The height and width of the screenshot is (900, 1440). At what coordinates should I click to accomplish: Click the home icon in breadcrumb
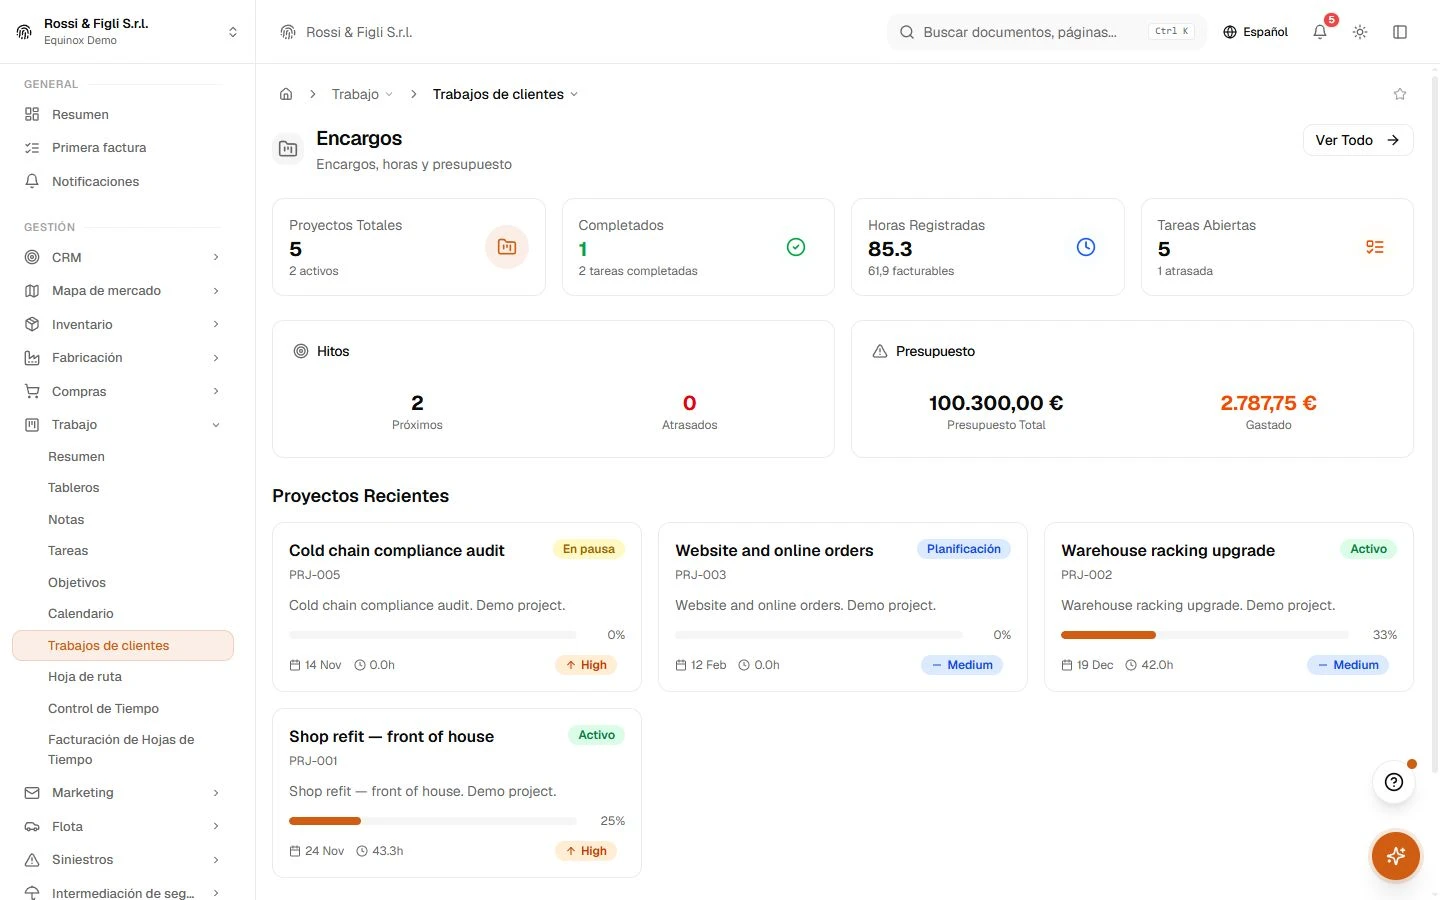point(286,94)
